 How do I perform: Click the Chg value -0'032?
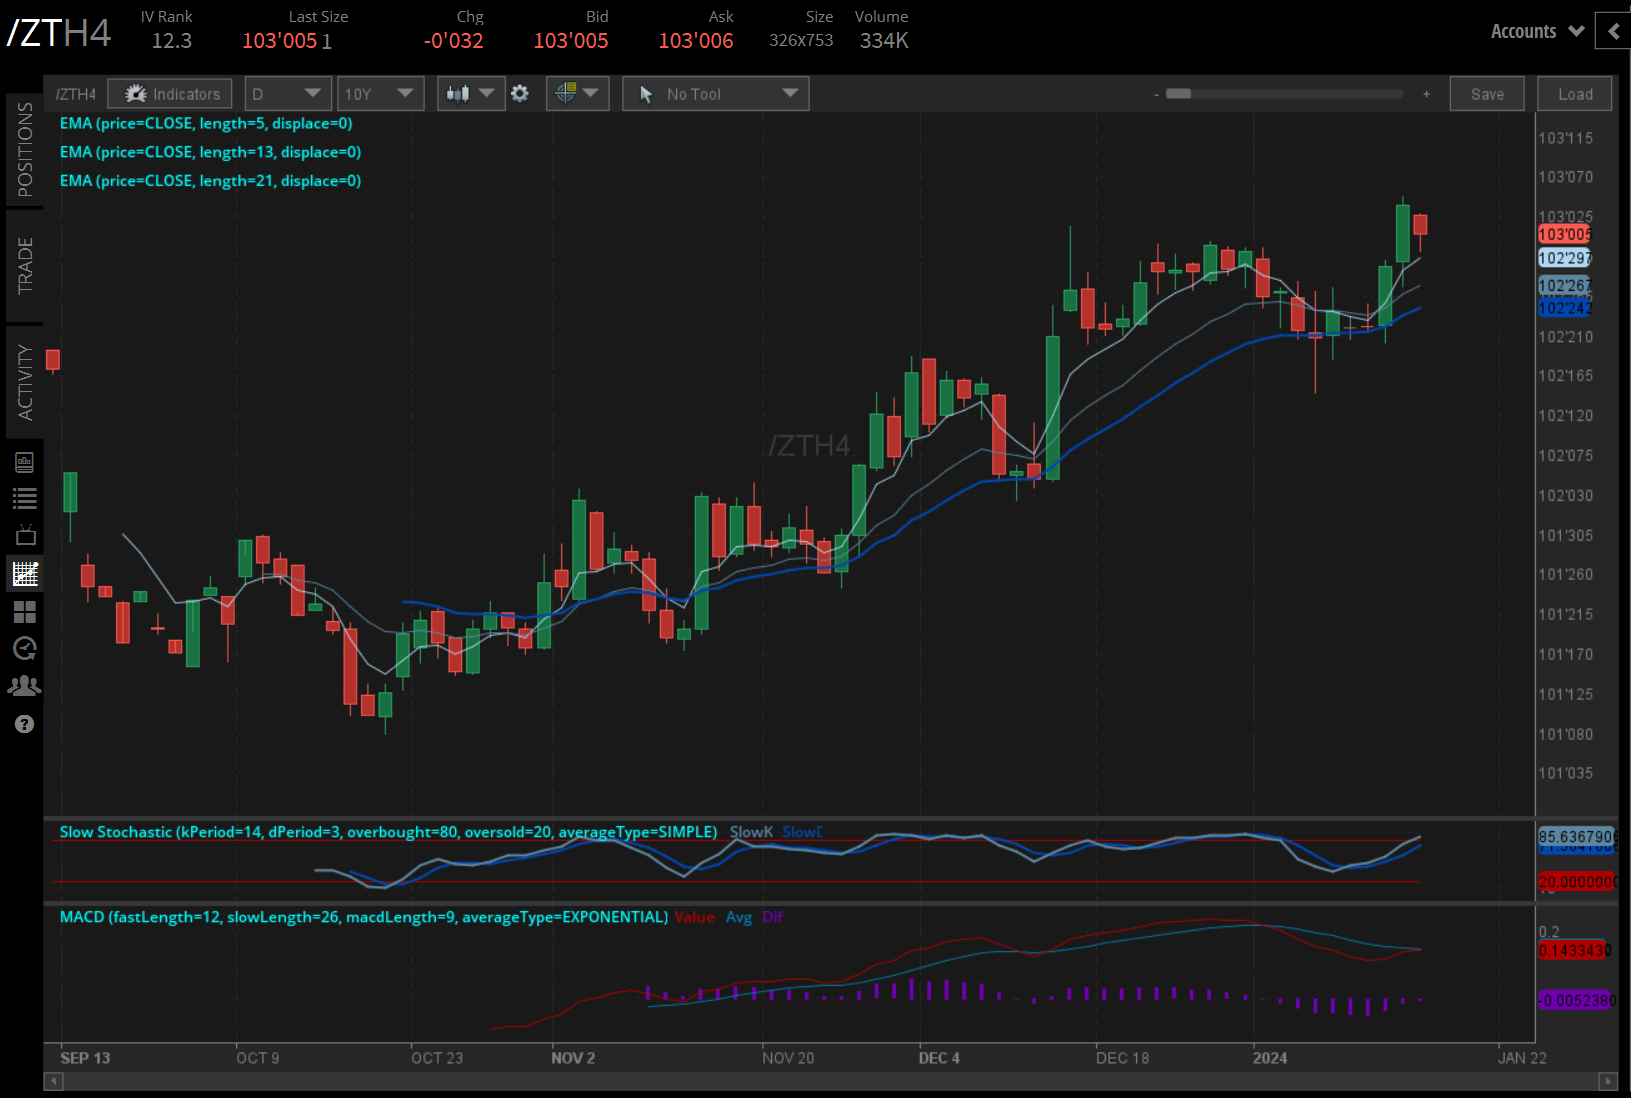[454, 41]
